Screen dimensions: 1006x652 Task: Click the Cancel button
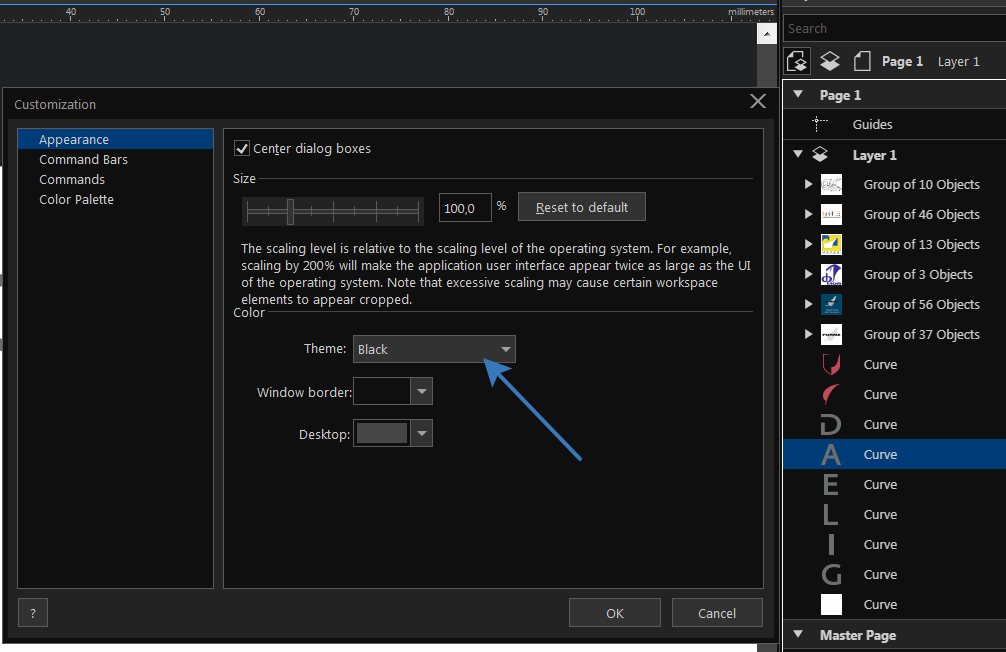717,613
